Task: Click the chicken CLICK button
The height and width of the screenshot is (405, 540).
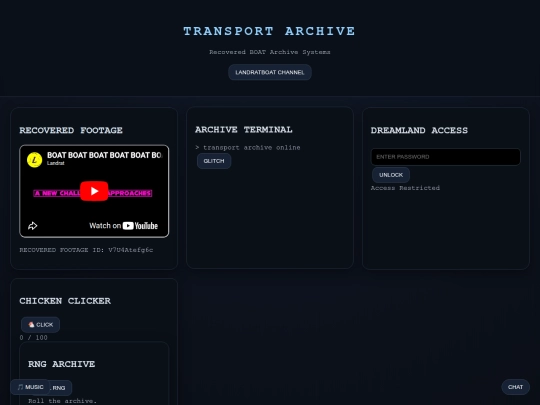Action: click(40, 325)
